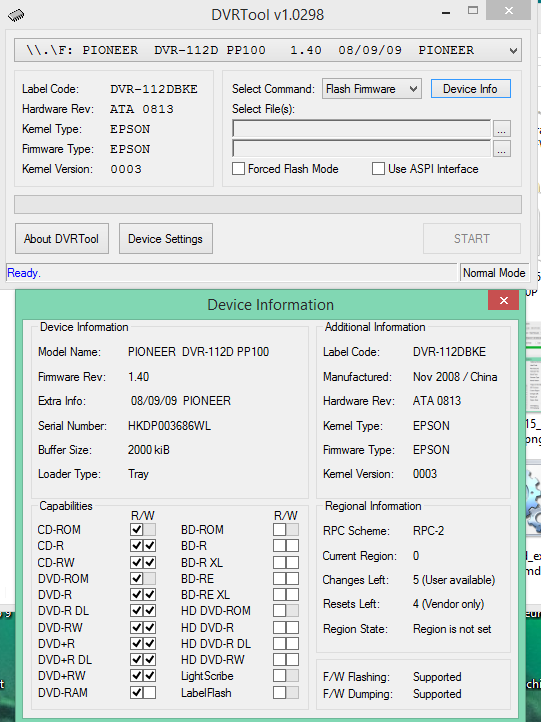Open Device Settings
The height and width of the screenshot is (722, 541).
pyautogui.click(x=166, y=239)
